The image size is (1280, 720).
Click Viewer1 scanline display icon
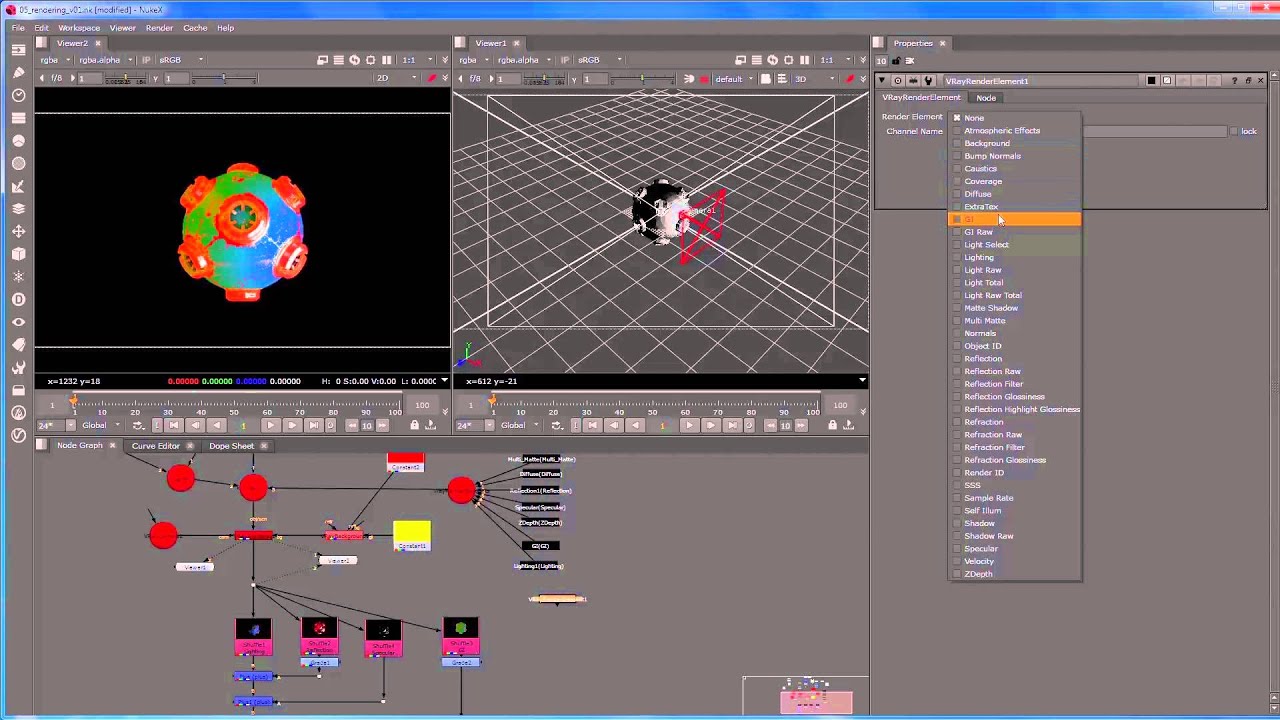coord(757,60)
